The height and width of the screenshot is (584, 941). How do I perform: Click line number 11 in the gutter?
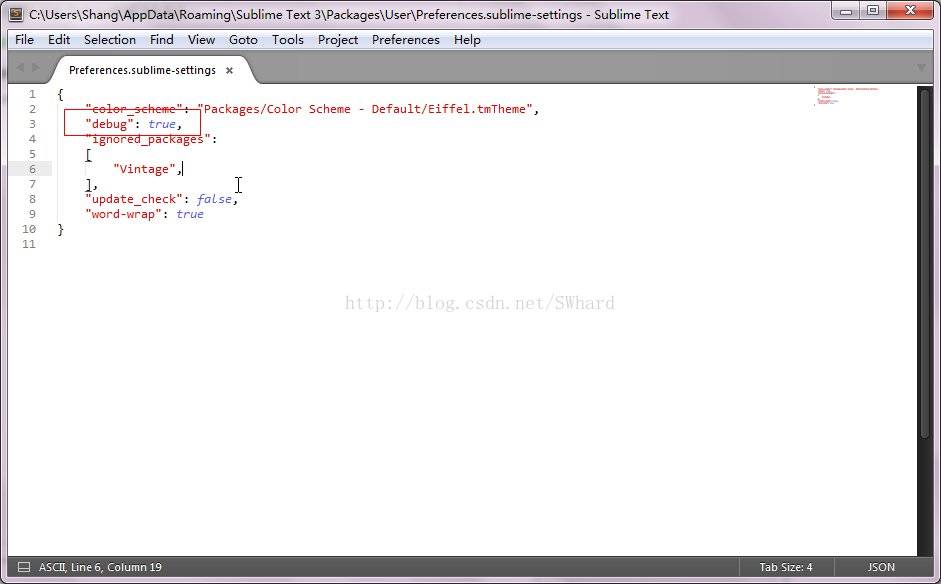(29, 244)
